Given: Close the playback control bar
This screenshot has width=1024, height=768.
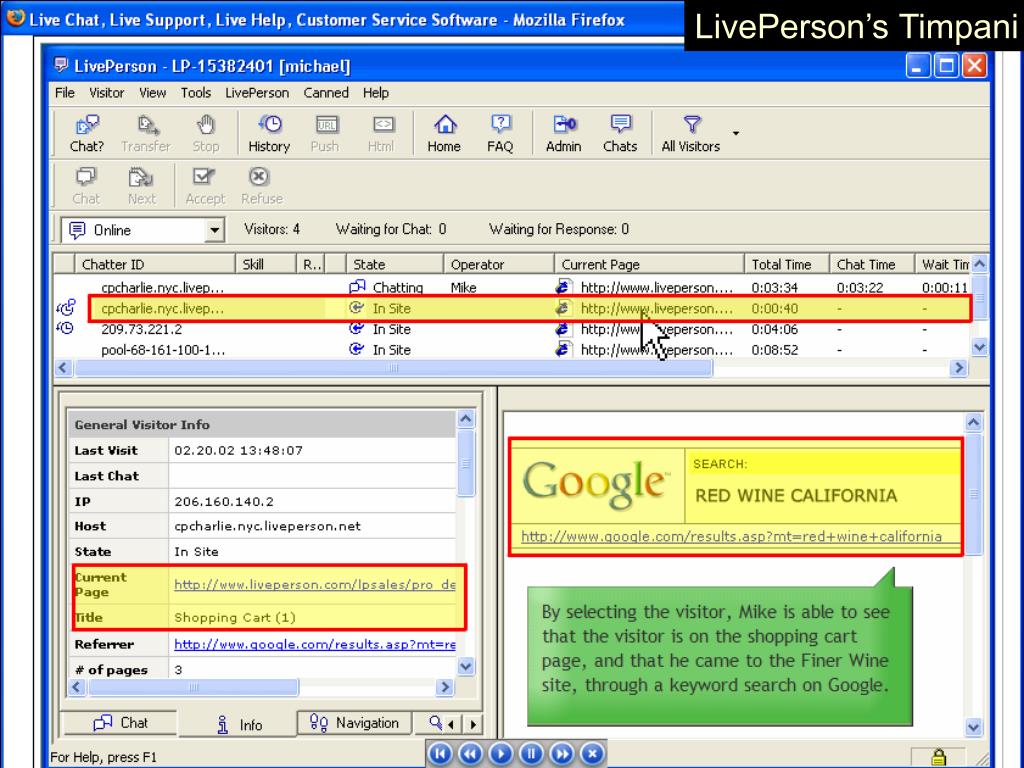Looking at the screenshot, I should 592,754.
